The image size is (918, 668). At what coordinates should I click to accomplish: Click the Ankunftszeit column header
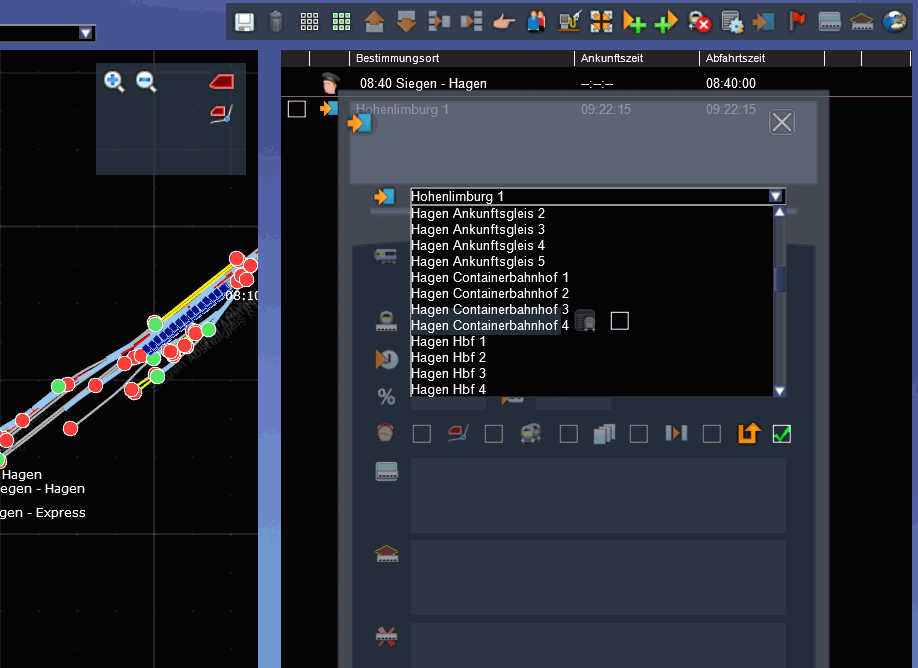coord(637,58)
